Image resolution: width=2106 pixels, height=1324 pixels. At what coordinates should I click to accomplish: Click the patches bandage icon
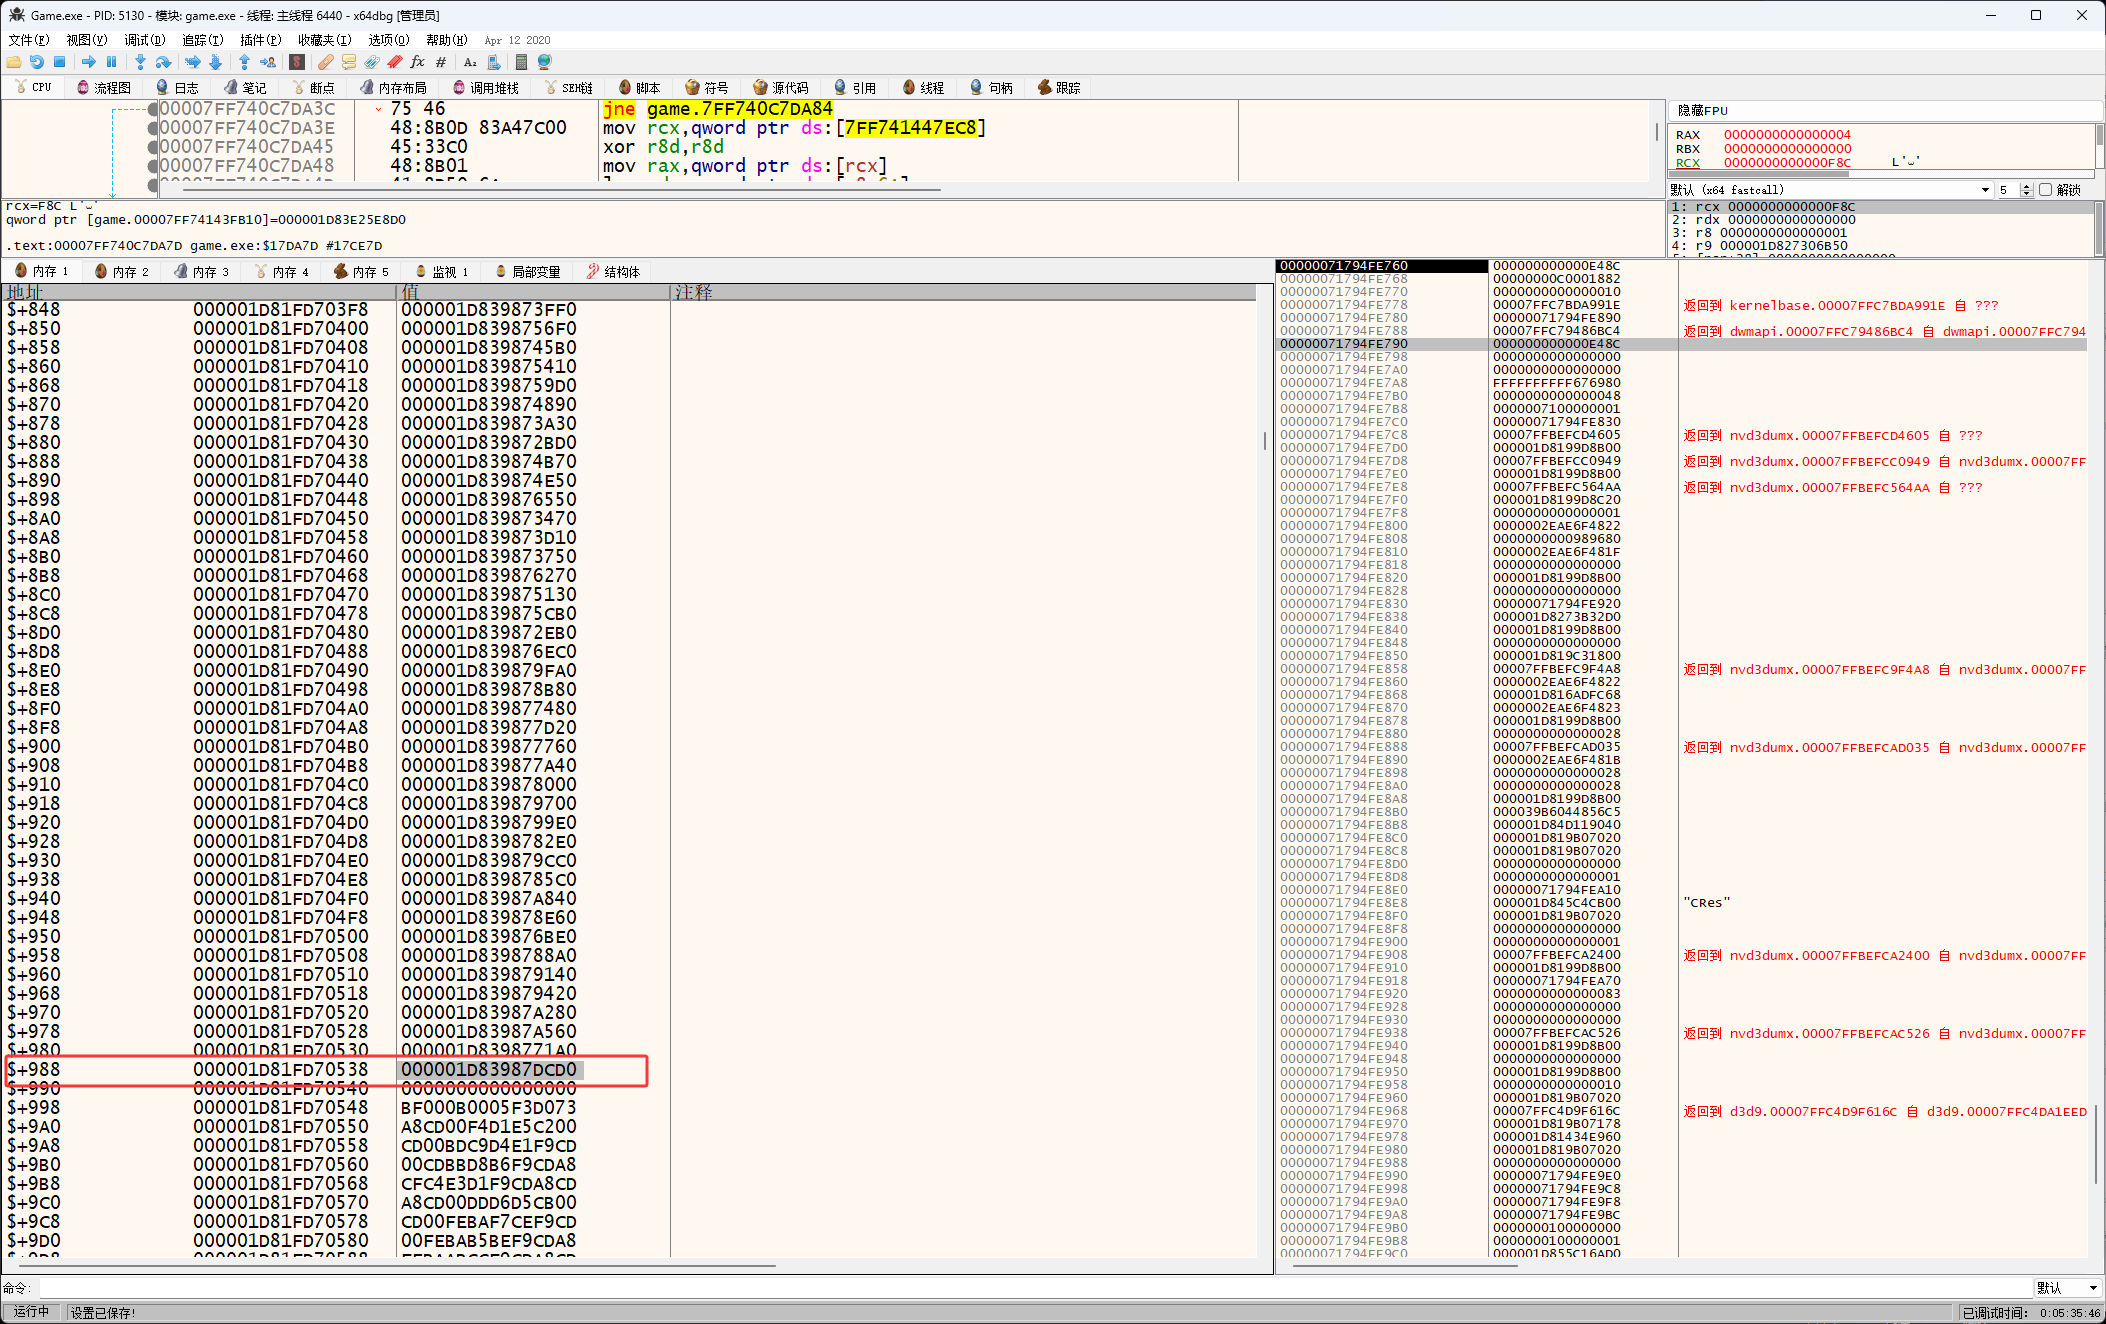(326, 62)
